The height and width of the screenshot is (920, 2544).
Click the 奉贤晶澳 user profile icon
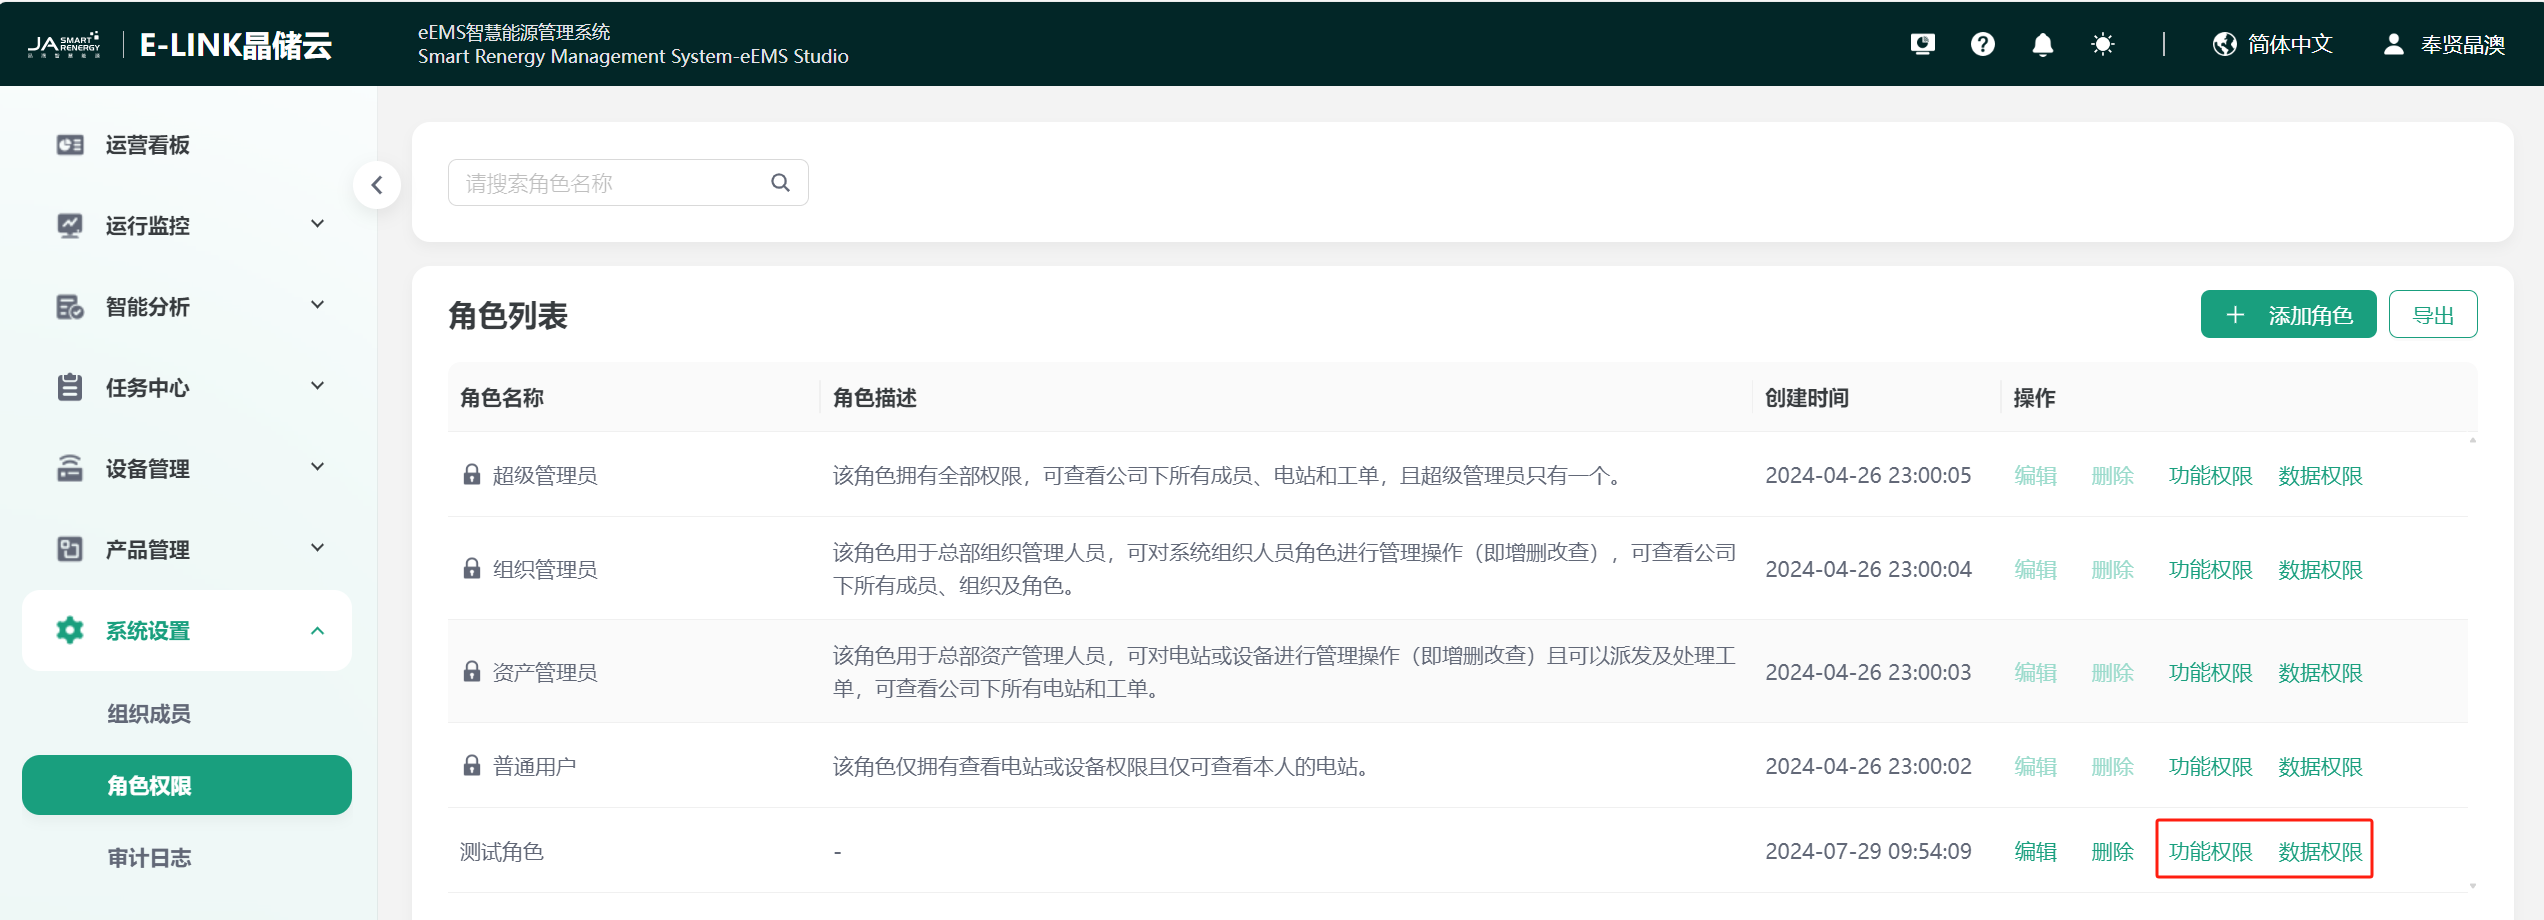[2393, 44]
